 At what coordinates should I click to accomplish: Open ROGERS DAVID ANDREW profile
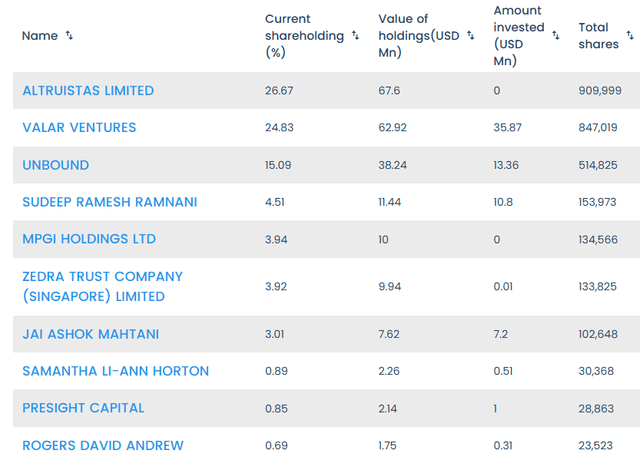[x=103, y=445]
